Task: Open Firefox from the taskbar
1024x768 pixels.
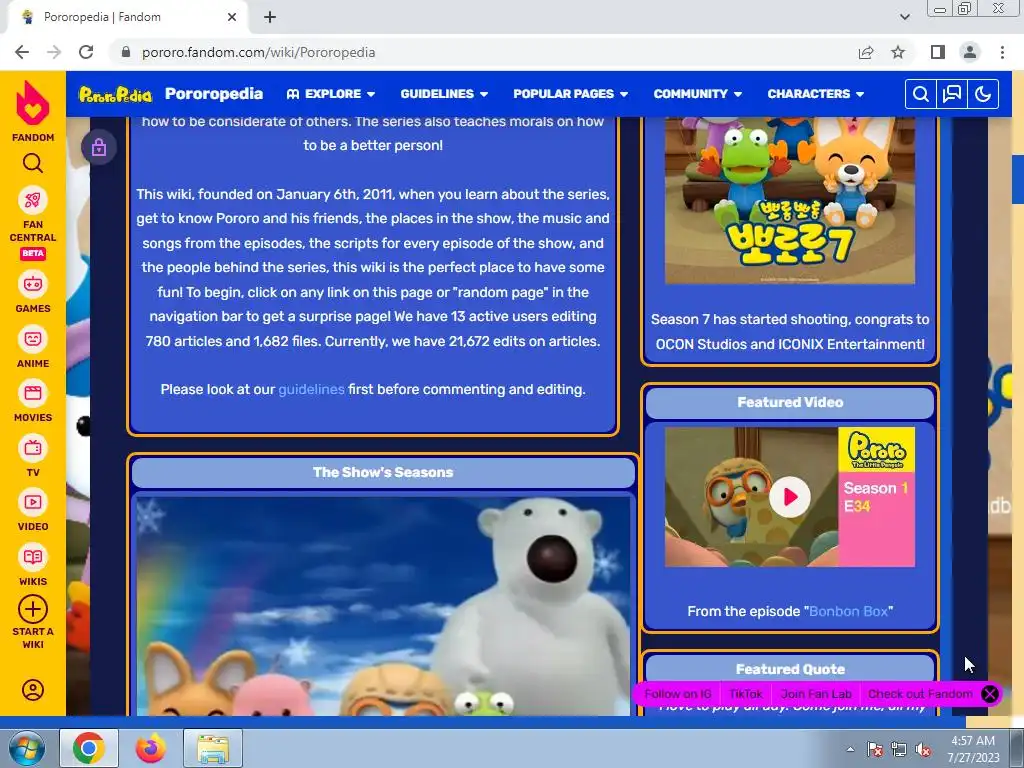Action: pyautogui.click(x=150, y=748)
